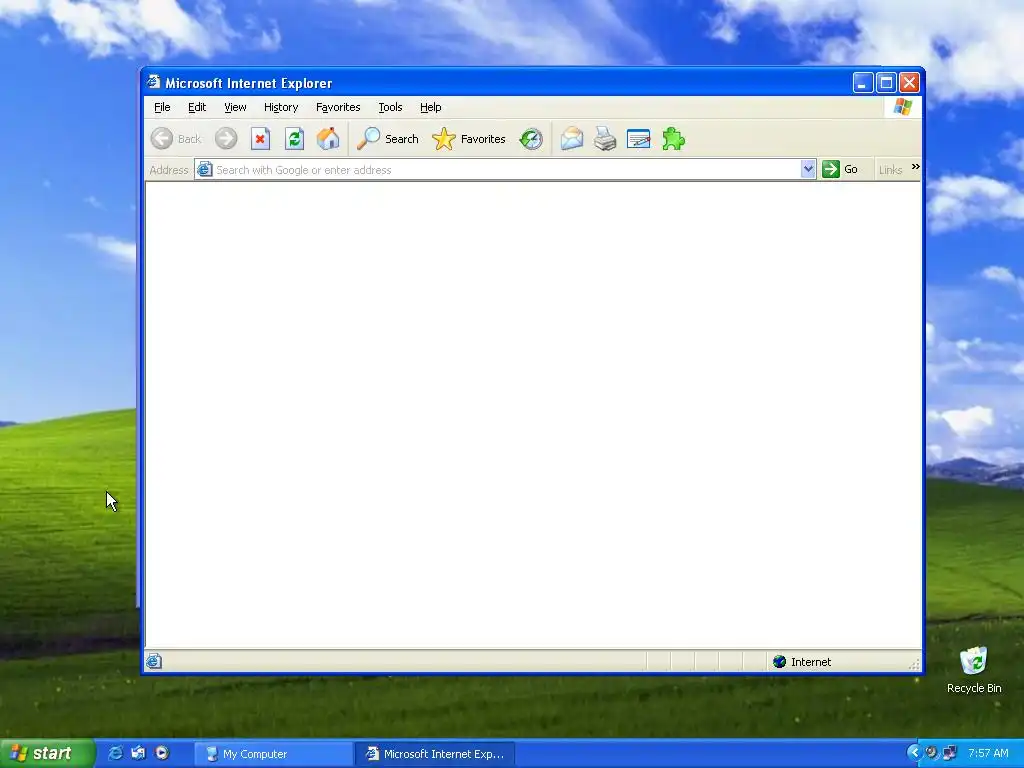Open the View menu
Image resolution: width=1024 pixels, height=768 pixels.
(x=235, y=107)
